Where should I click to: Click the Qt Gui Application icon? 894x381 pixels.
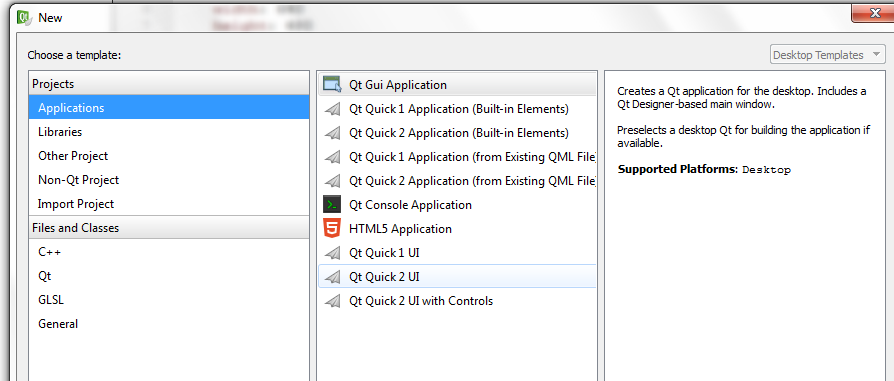coord(332,84)
